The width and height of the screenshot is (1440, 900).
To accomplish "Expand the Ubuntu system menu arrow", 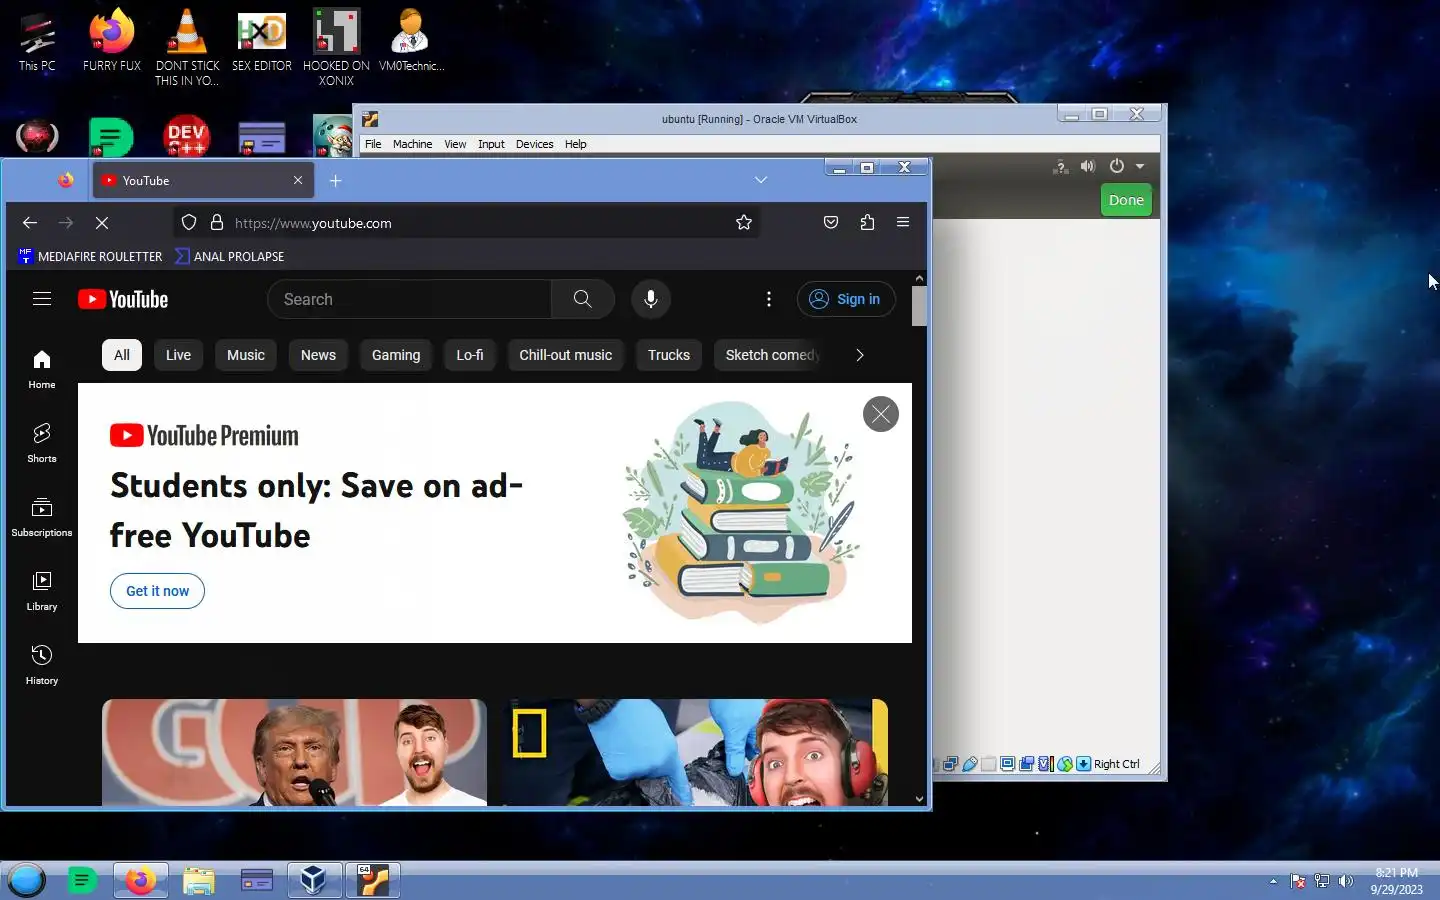I will coord(1140,166).
